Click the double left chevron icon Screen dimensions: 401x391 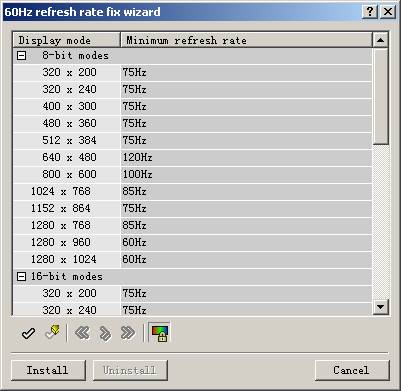point(82,333)
